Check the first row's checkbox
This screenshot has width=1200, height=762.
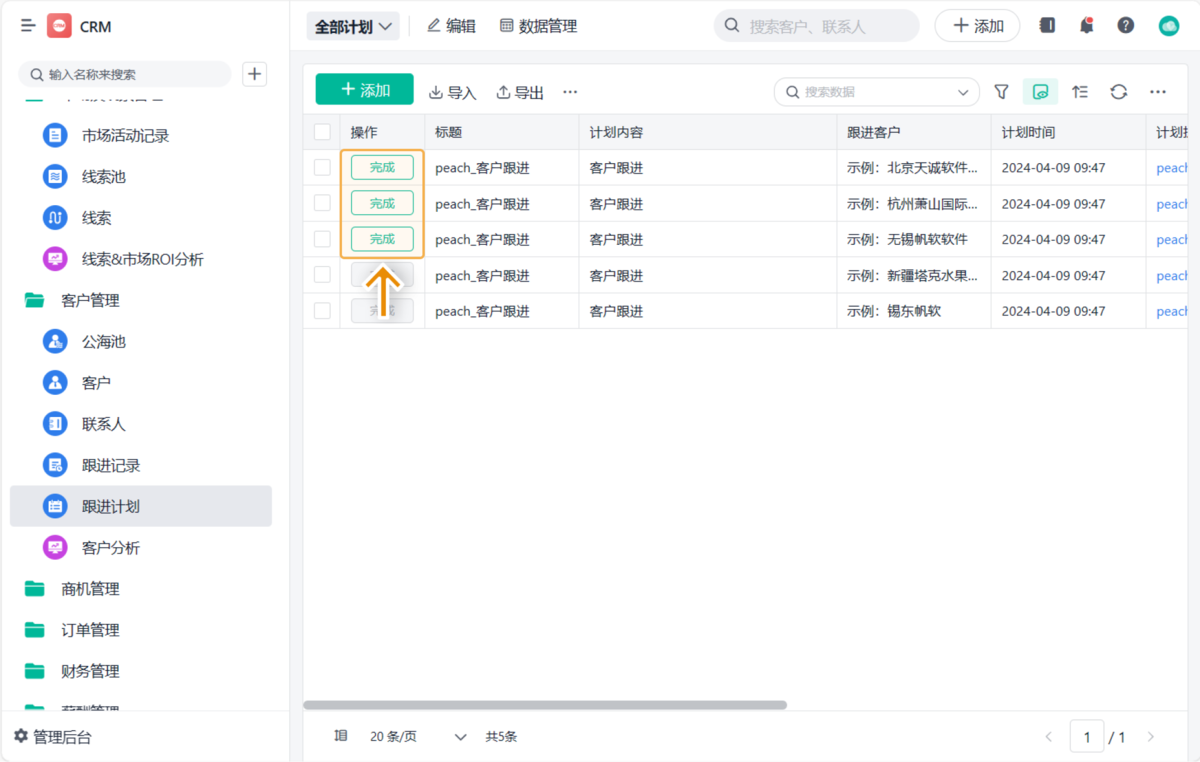point(322,168)
